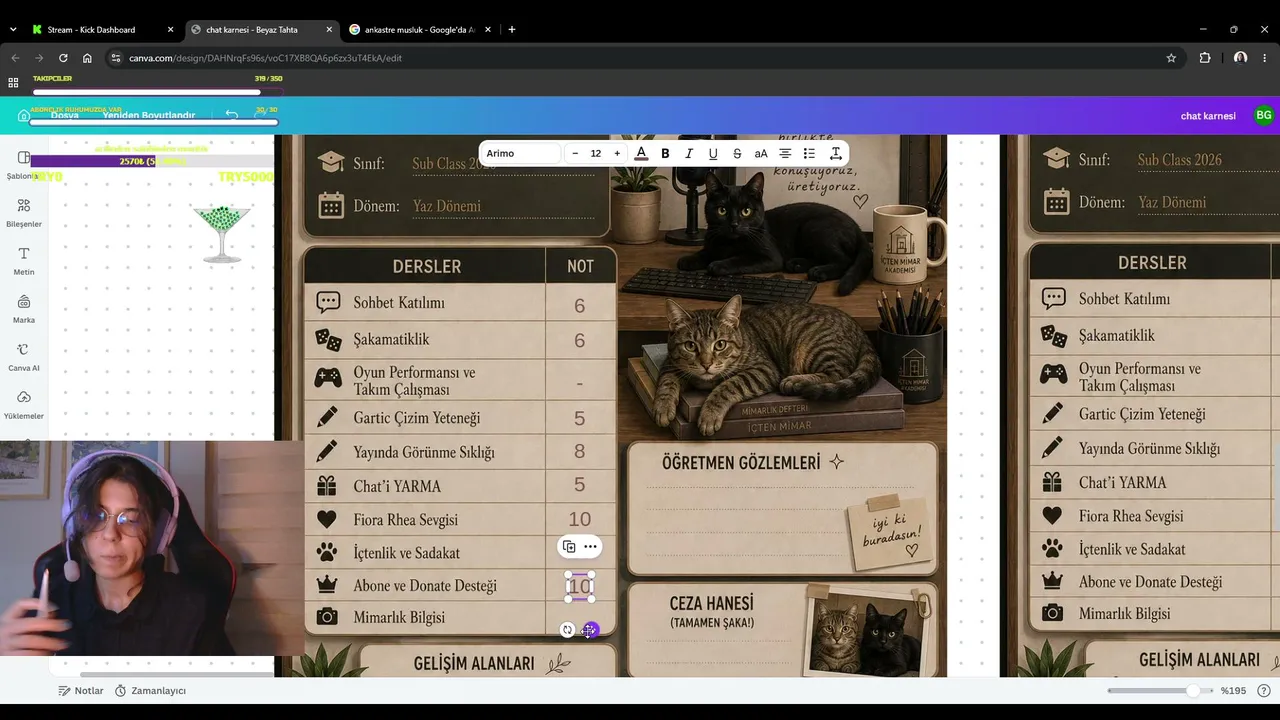
Task: Select the martini glass image on whiteboard
Action: 222,234
